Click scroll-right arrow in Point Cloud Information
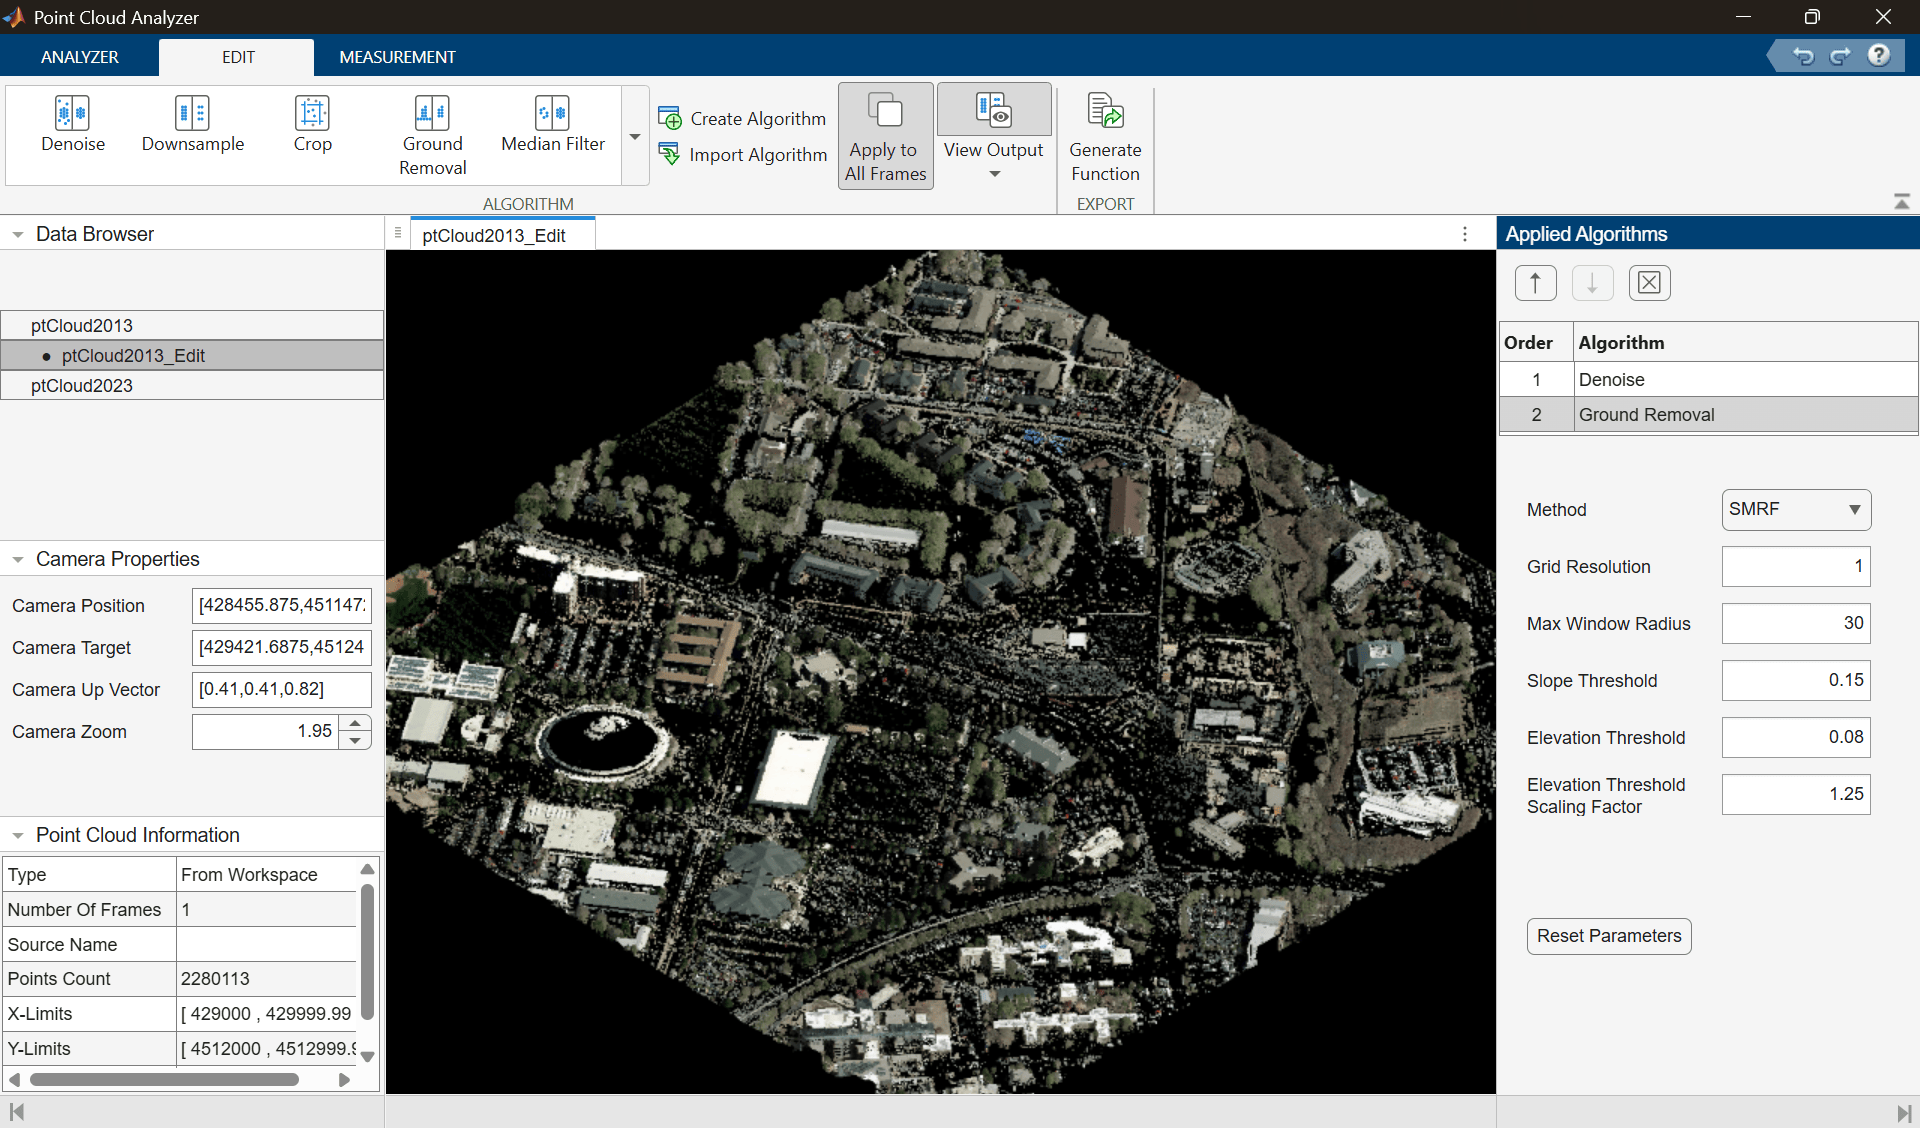 pos(344,1079)
